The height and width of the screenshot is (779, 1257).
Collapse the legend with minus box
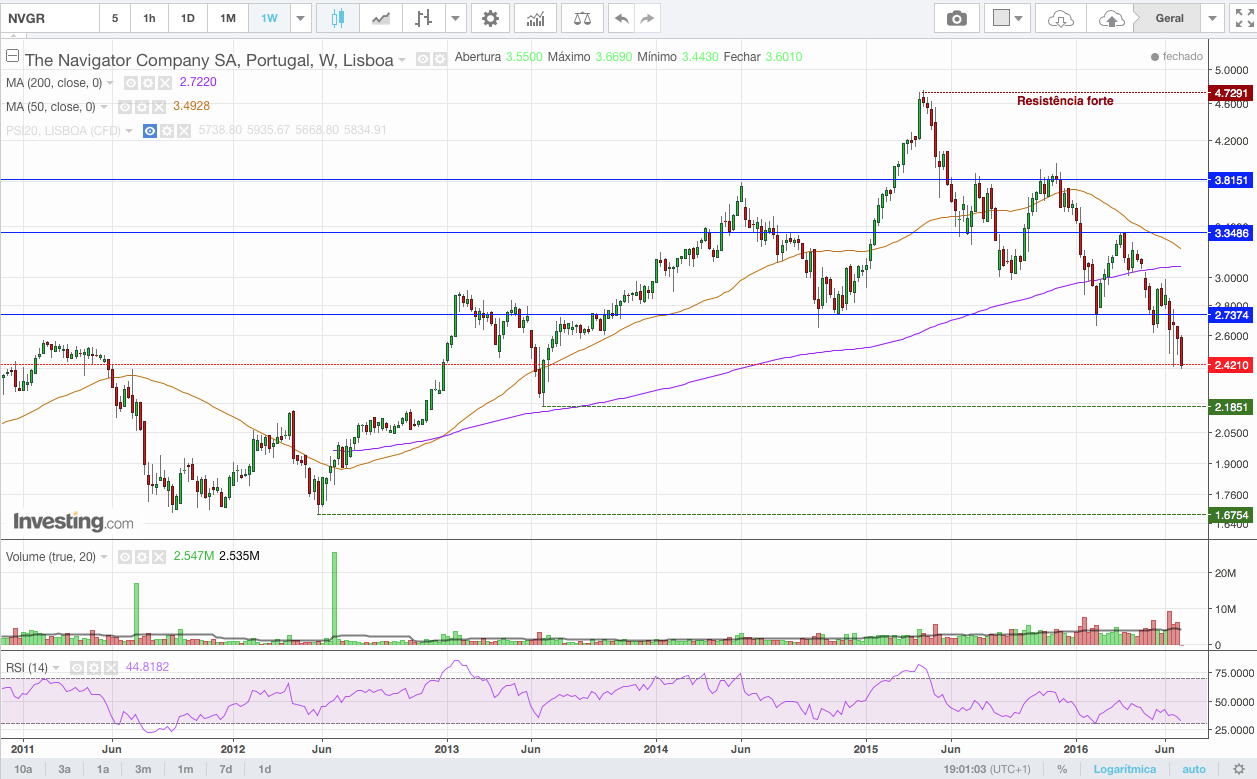point(13,57)
